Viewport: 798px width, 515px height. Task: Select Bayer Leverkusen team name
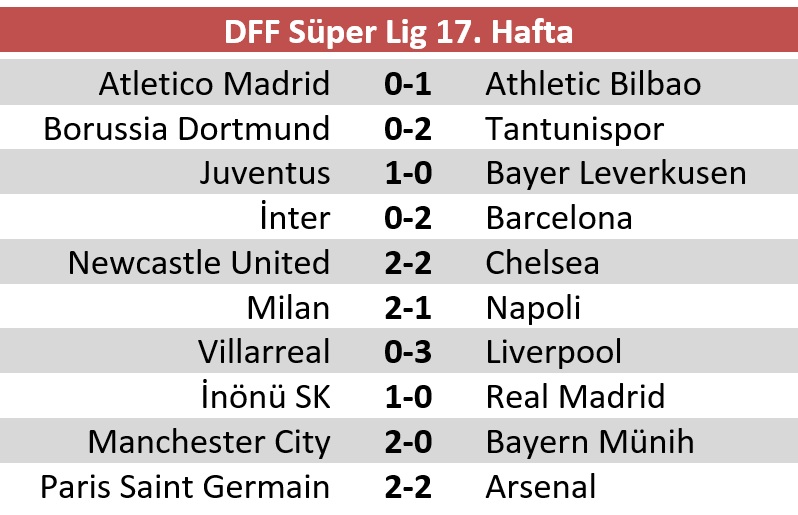click(x=616, y=174)
